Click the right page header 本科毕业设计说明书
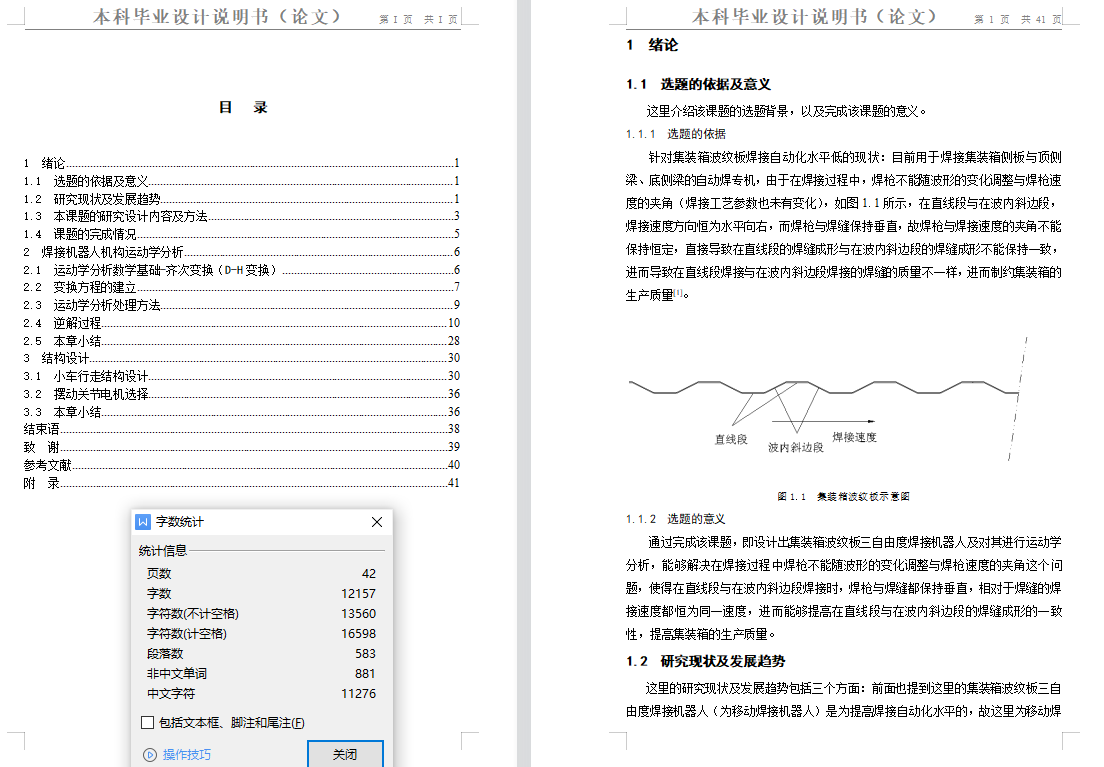Viewport: 1104px width, 767px height. (x=815, y=17)
